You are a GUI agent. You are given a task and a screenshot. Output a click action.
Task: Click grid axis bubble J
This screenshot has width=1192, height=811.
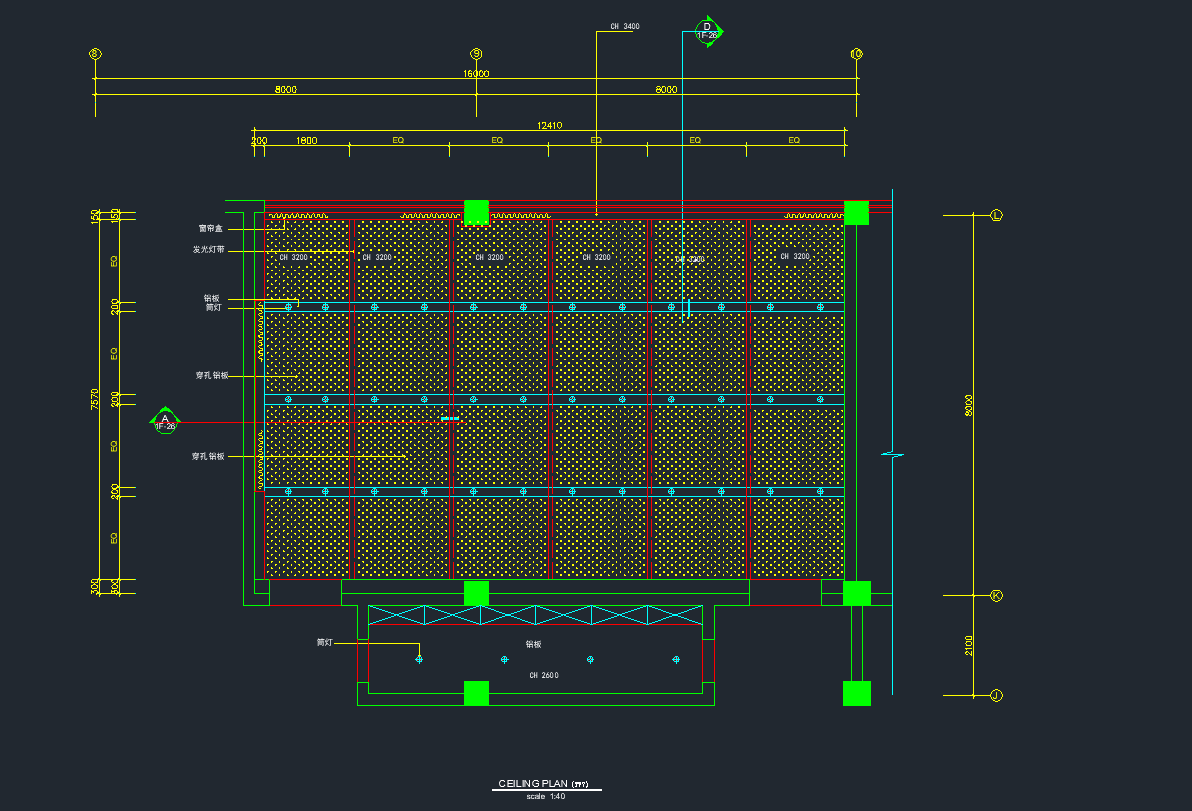pos(996,695)
